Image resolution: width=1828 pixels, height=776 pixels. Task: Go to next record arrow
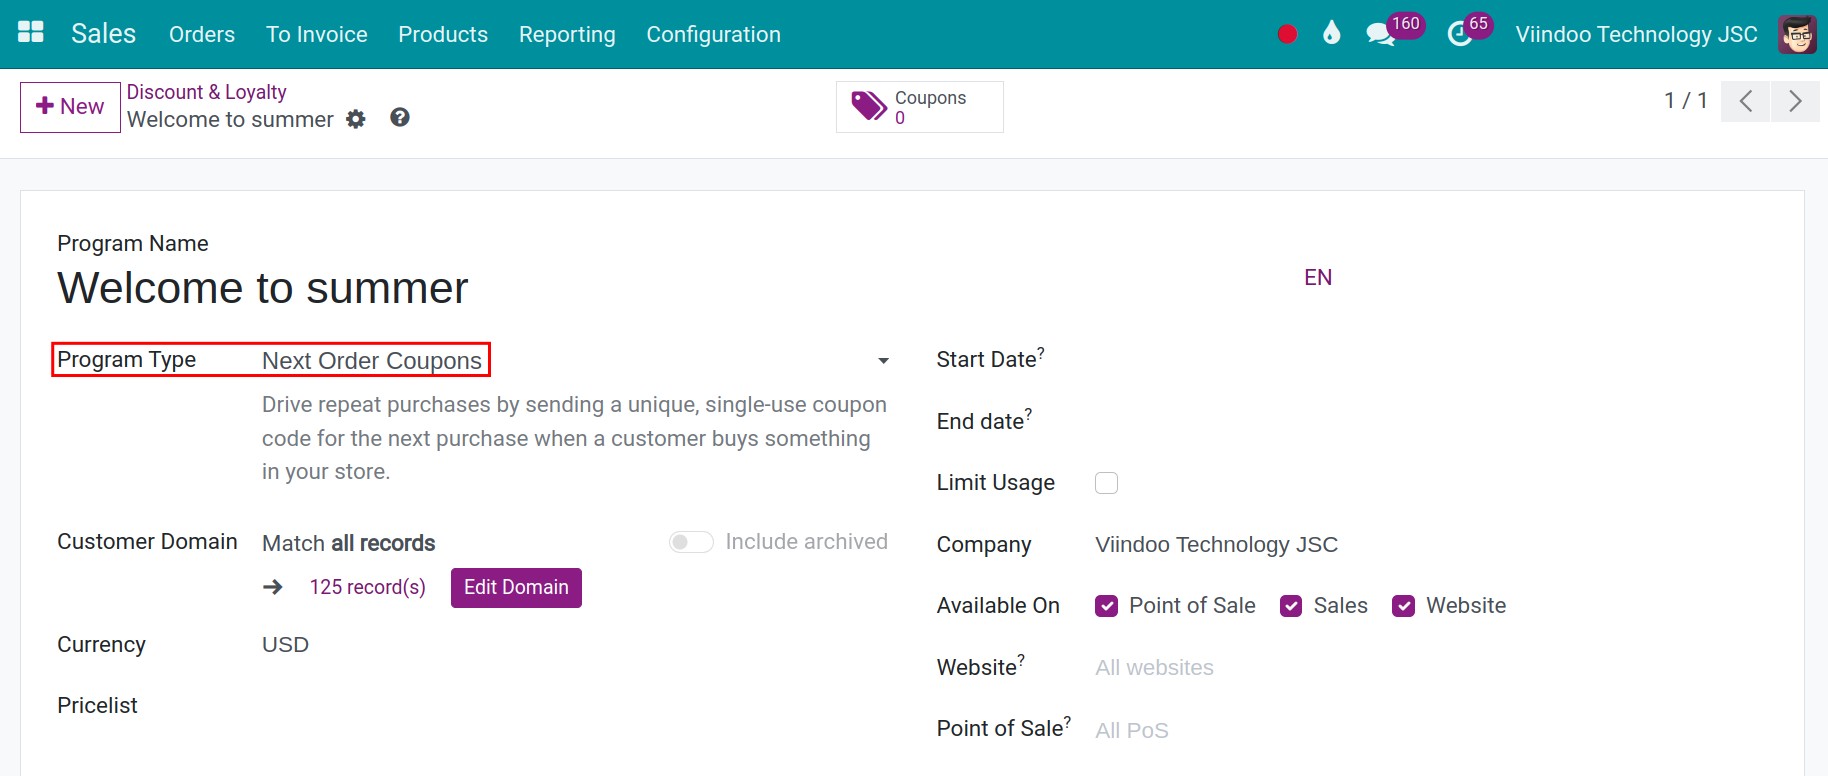click(1795, 101)
